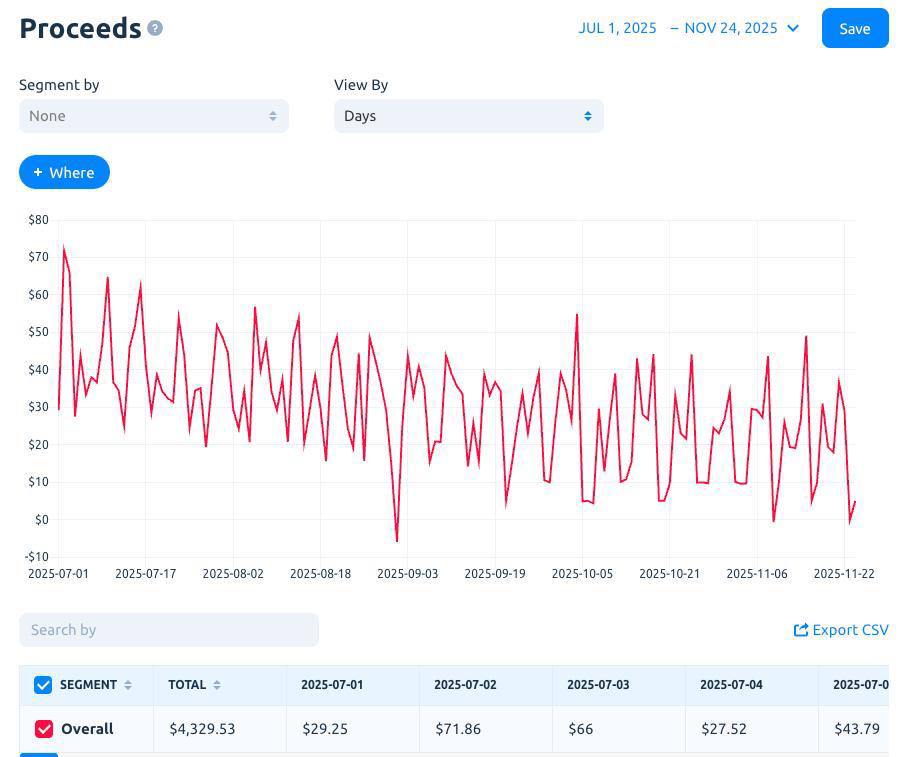Click the Export CSV icon
The image size is (907, 757).
(x=801, y=630)
